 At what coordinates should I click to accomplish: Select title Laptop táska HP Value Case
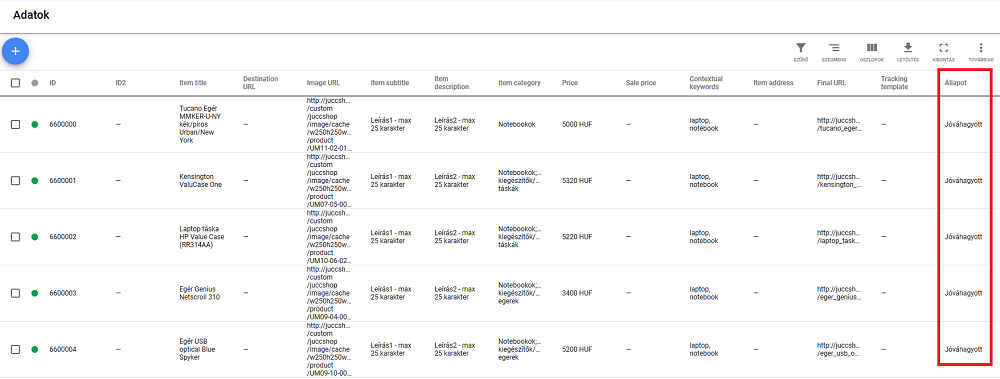point(203,237)
